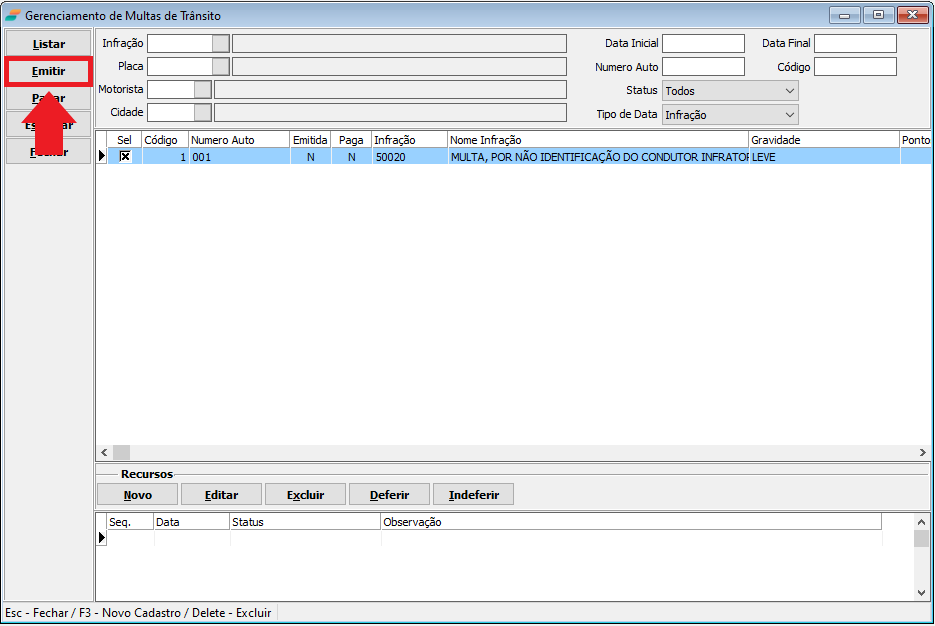
Task: Click the Data Inicial input field
Action: tap(703, 44)
